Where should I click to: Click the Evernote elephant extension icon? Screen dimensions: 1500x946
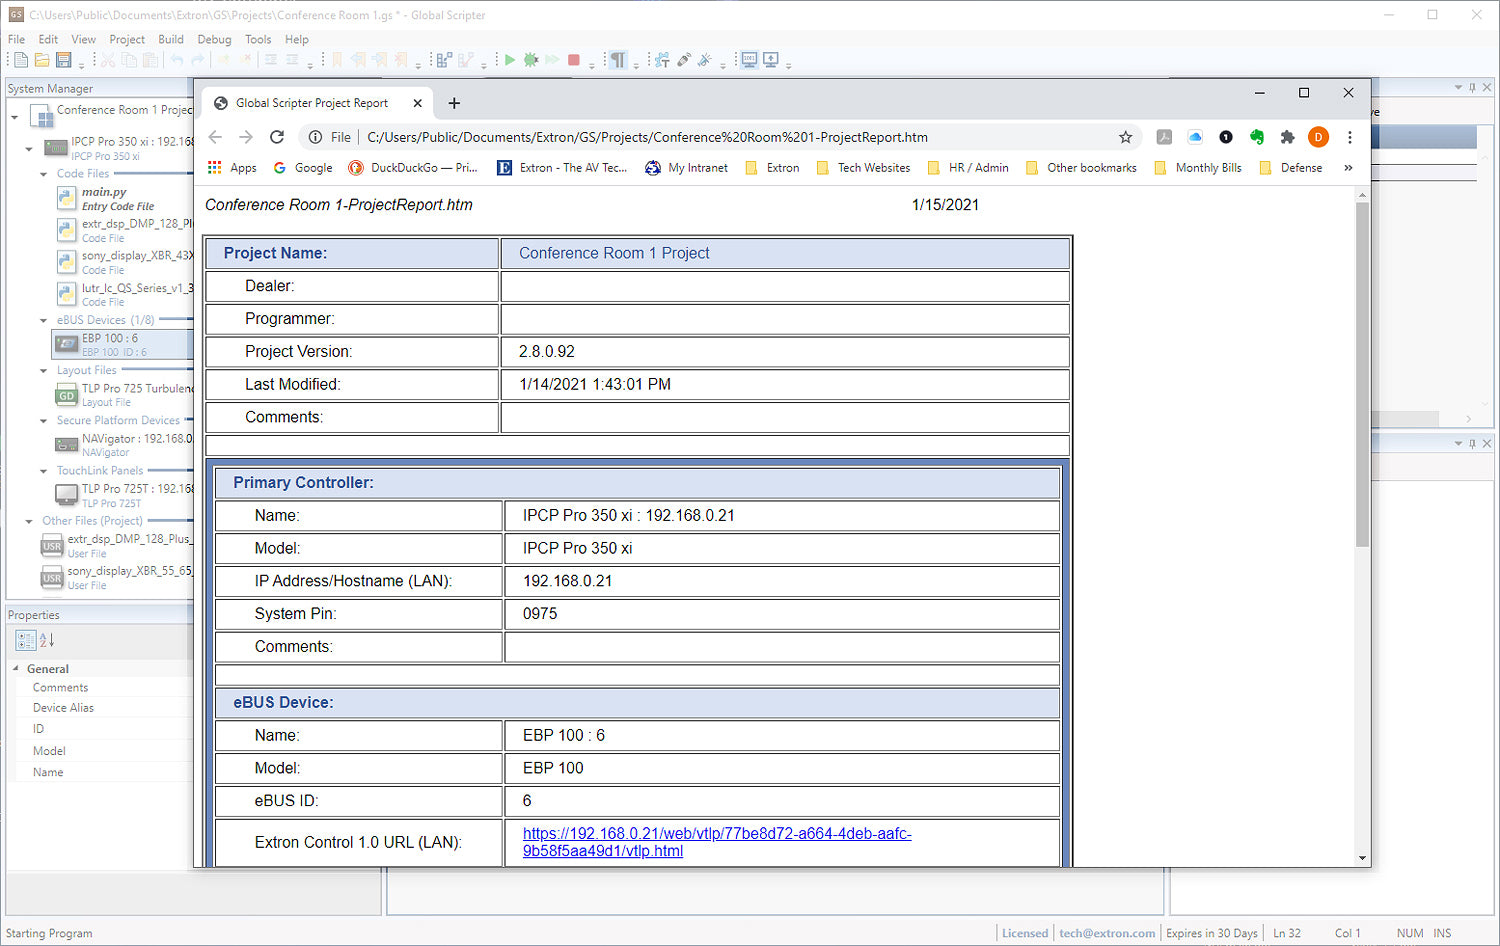[x=1257, y=137]
